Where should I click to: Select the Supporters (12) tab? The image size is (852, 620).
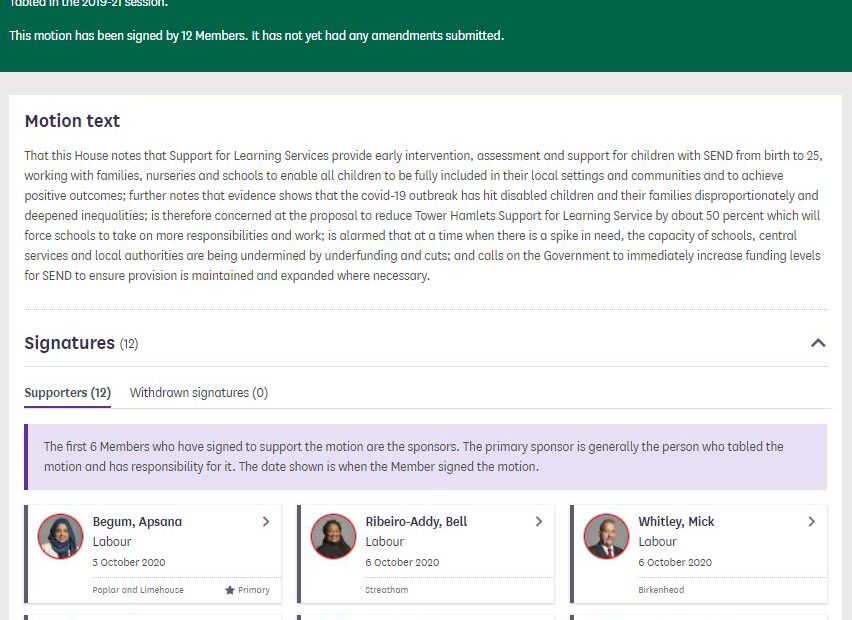click(x=67, y=393)
